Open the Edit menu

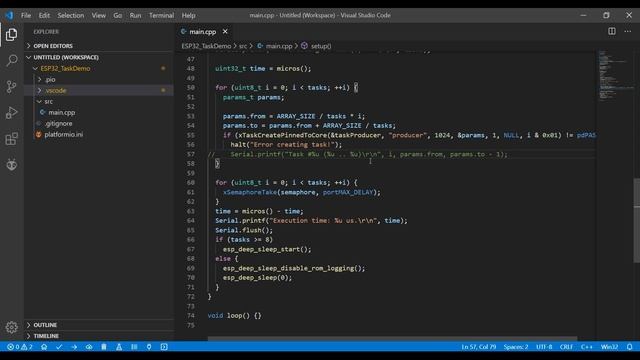click(x=44, y=16)
